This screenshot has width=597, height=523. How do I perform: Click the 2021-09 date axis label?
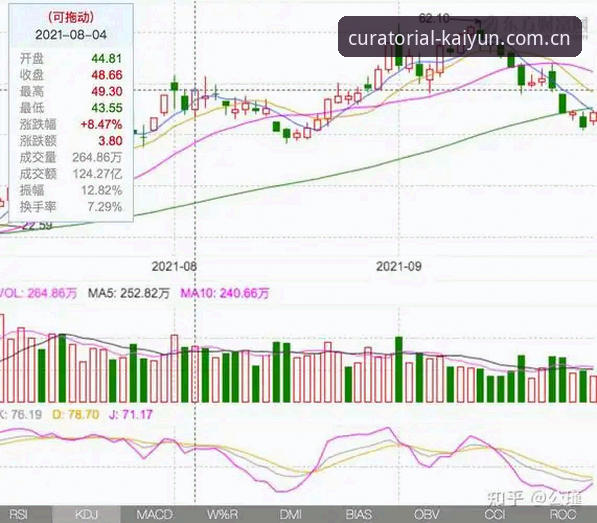[x=399, y=266]
